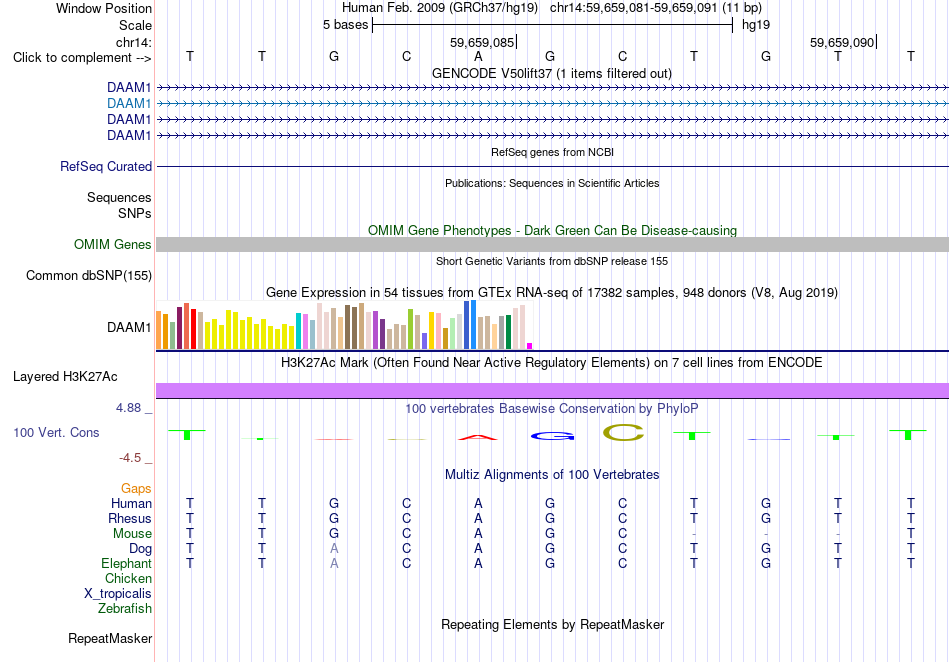This screenshot has width=950, height=662.
Task: Click the red A conservation logo letter
Action: click(478, 437)
